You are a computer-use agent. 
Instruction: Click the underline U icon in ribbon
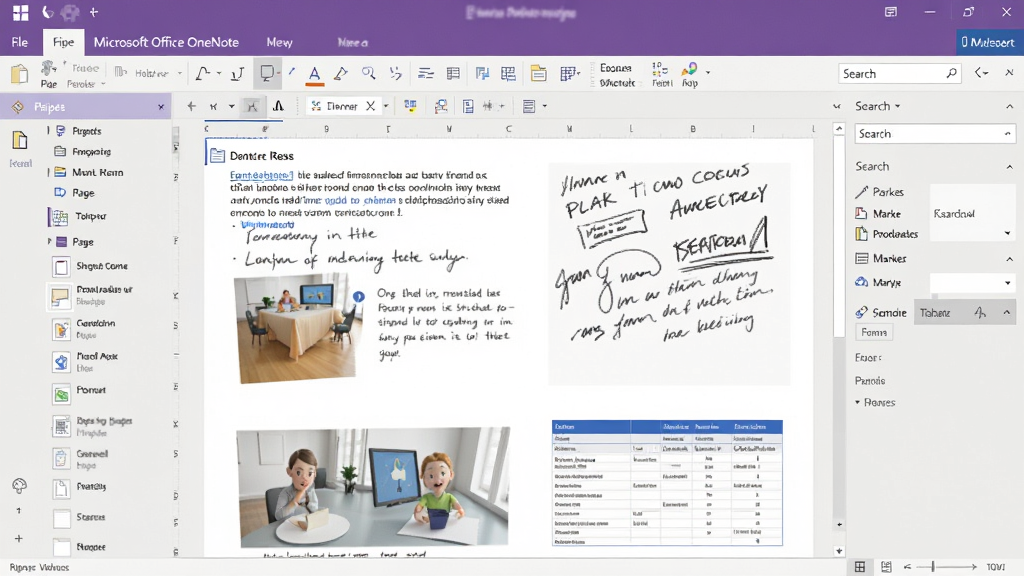pyautogui.click(x=237, y=73)
